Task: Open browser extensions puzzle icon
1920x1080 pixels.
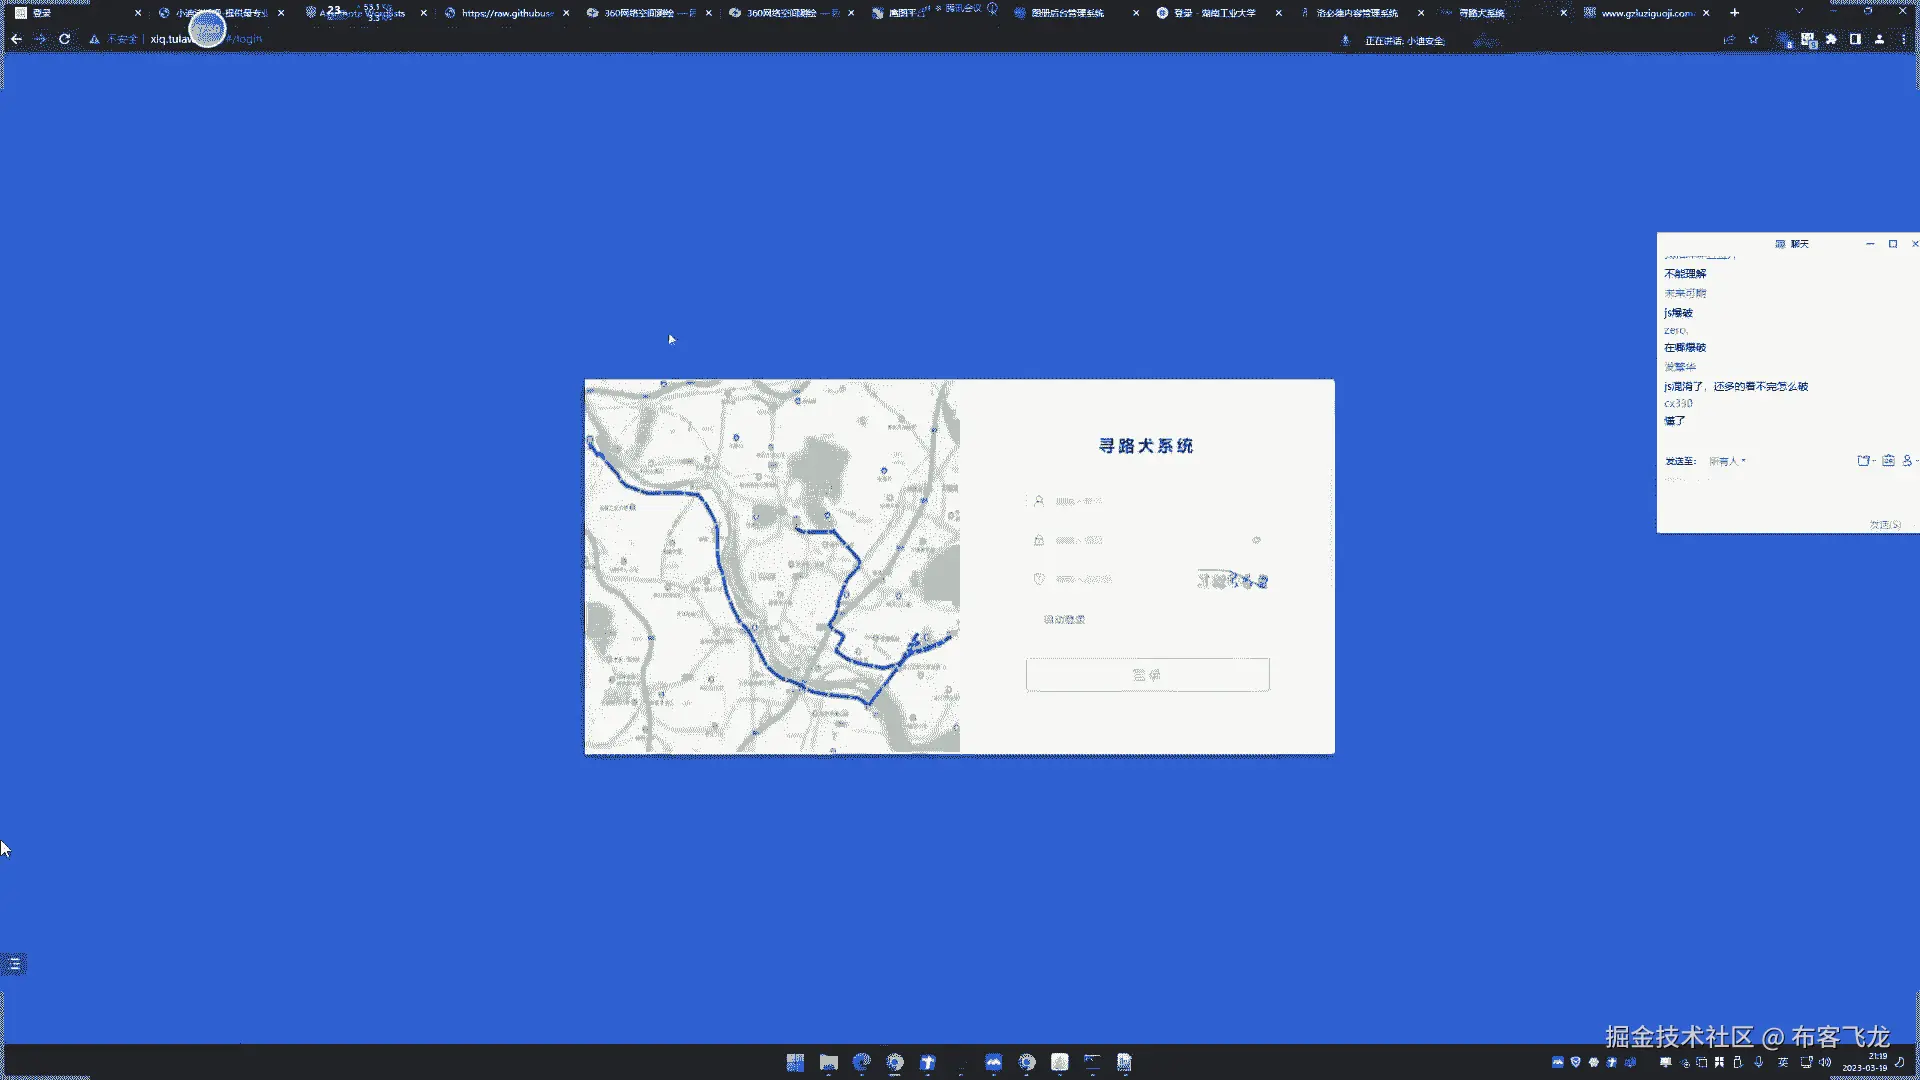Action: pyautogui.click(x=1831, y=40)
